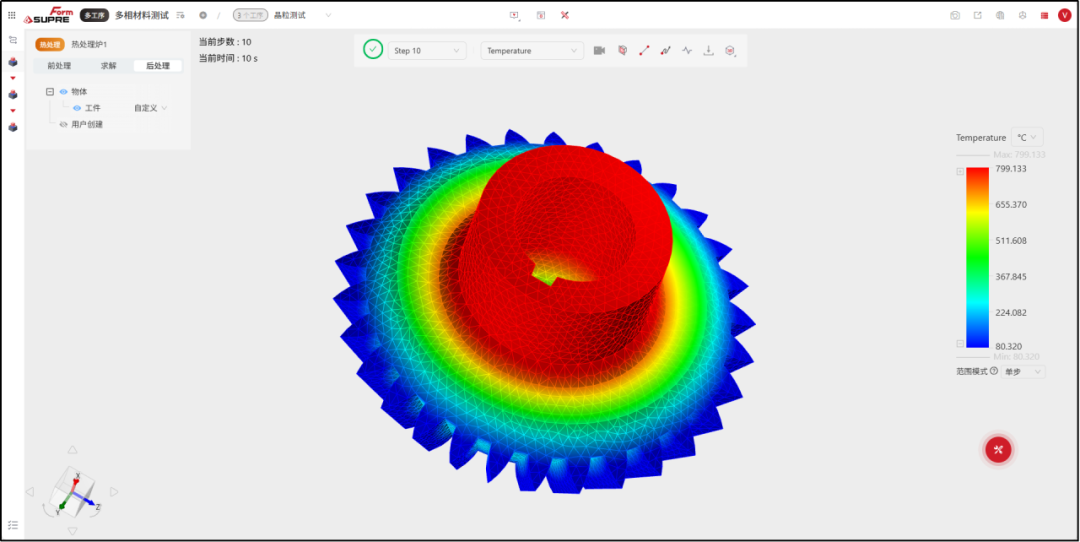Click the support headset icon
This screenshot has width=1080, height=542.
(x=1022, y=15)
